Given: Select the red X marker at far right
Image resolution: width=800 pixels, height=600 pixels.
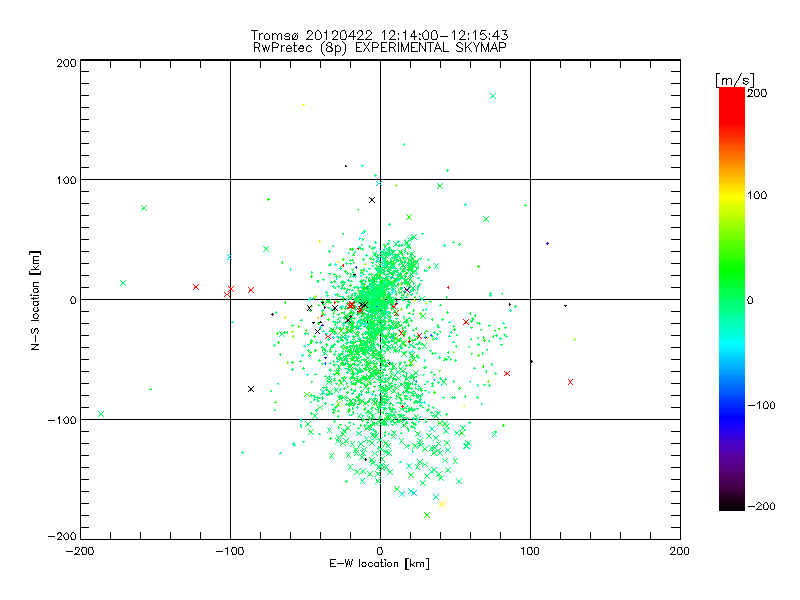Looking at the screenshot, I should (570, 382).
